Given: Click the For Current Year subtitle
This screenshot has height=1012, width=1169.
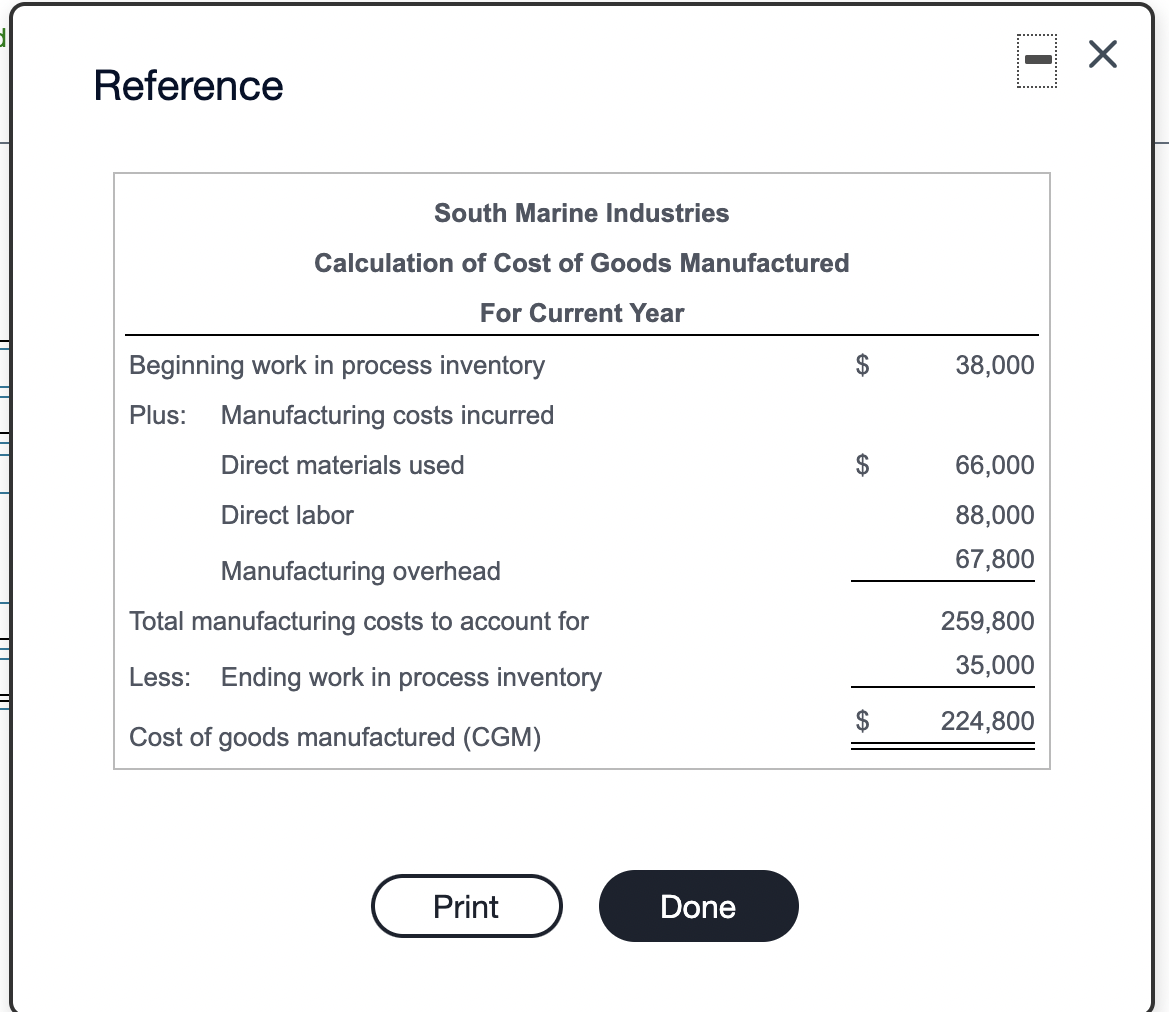Looking at the screenshot, I should pos(581,313).
